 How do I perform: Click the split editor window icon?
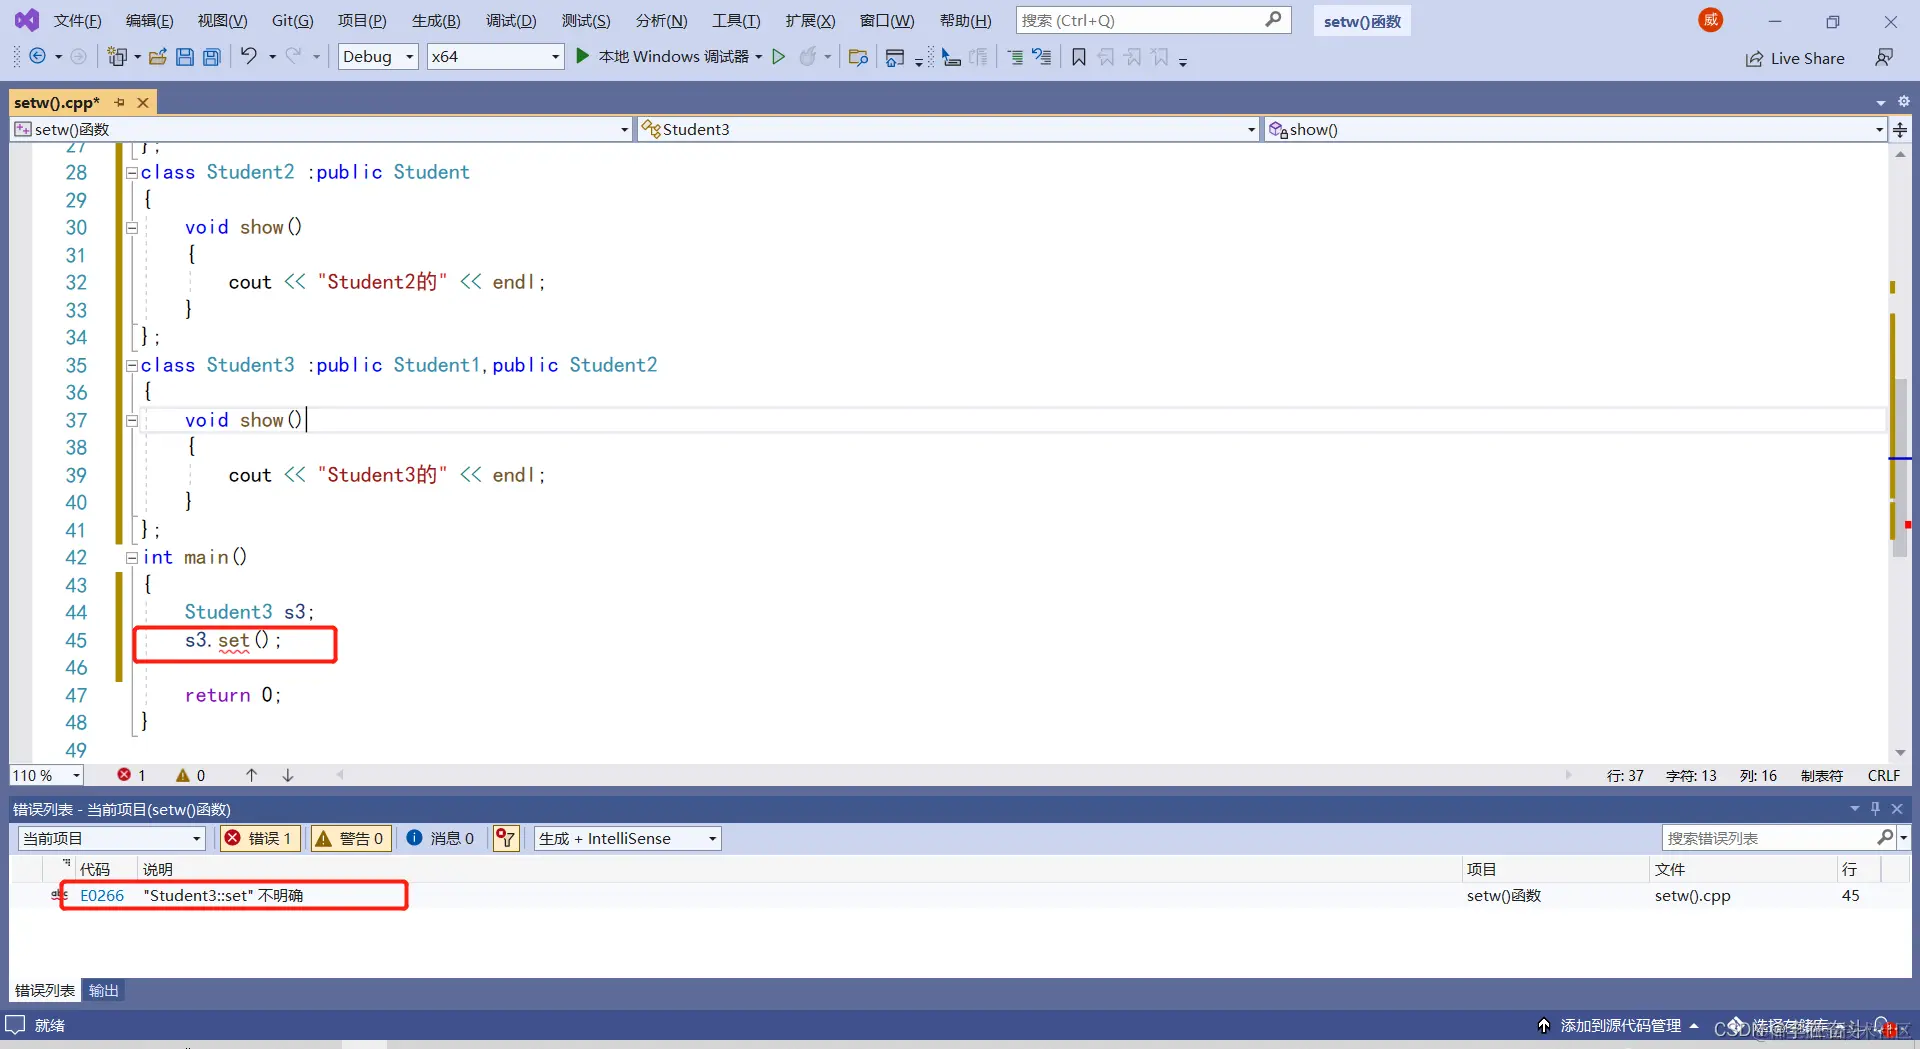[x=1900, y=129]
